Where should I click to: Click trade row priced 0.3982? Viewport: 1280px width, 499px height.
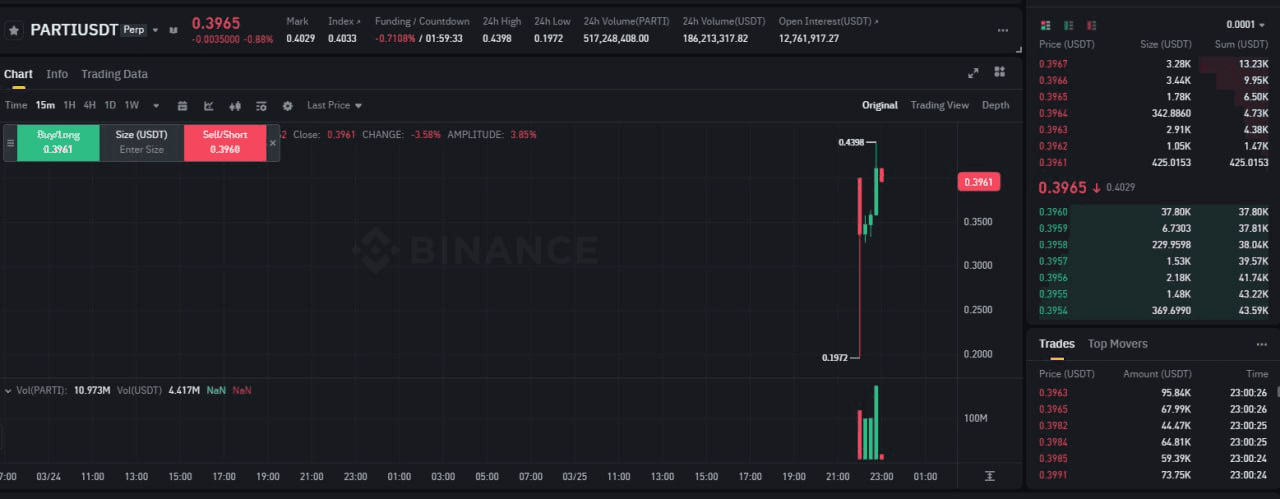click(x=1153, y=425)
